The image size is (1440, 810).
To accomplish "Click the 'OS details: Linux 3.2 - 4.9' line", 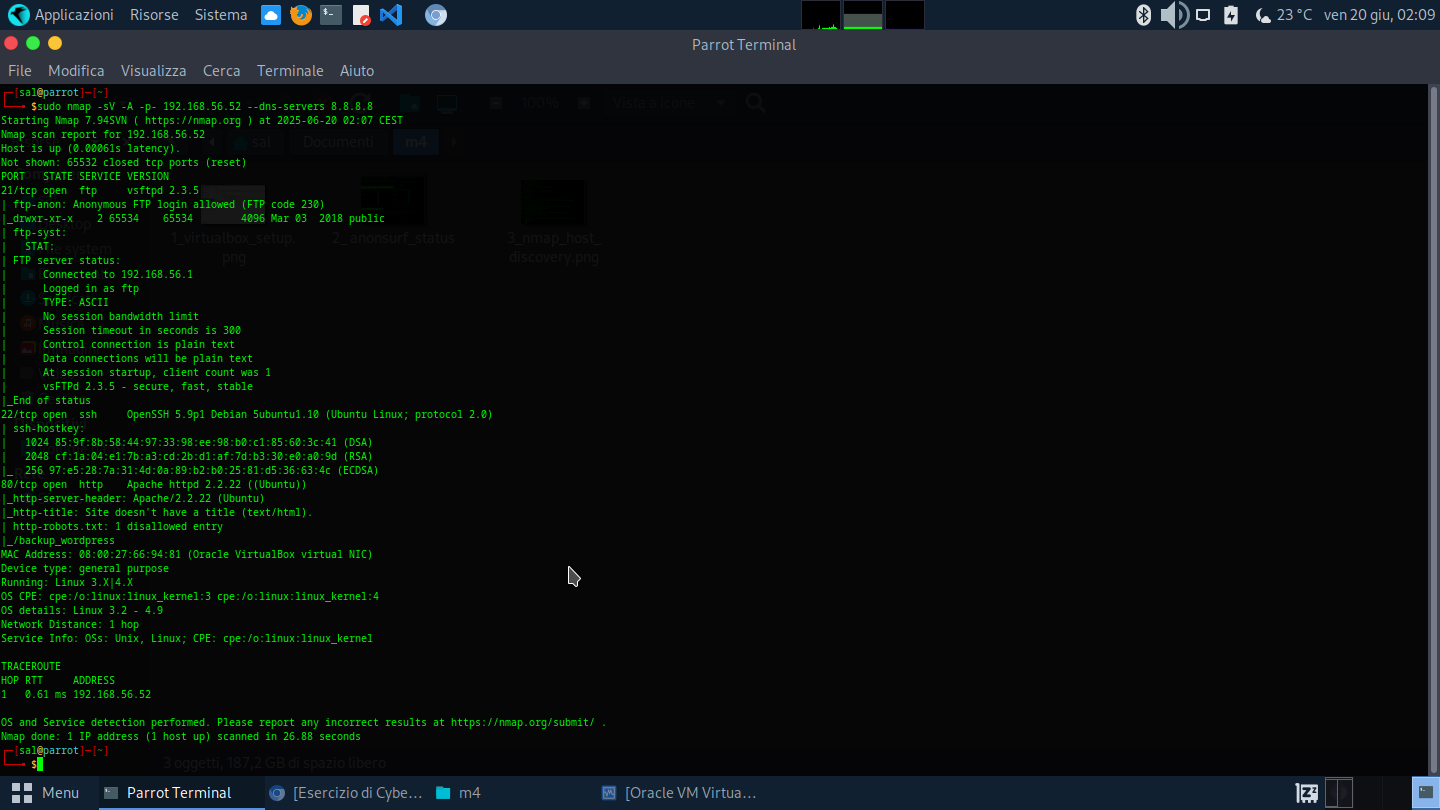I will pyautogui.click(x=82, y=610).
